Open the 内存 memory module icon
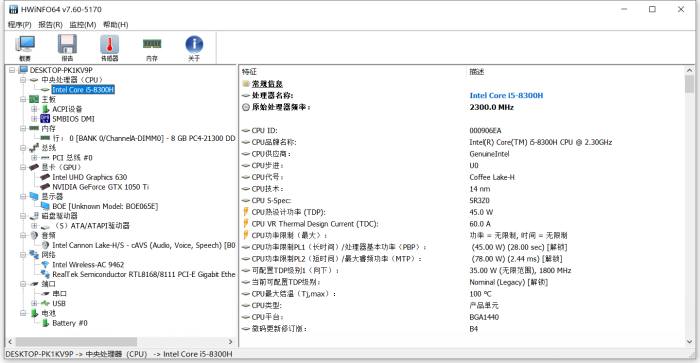 152,47
